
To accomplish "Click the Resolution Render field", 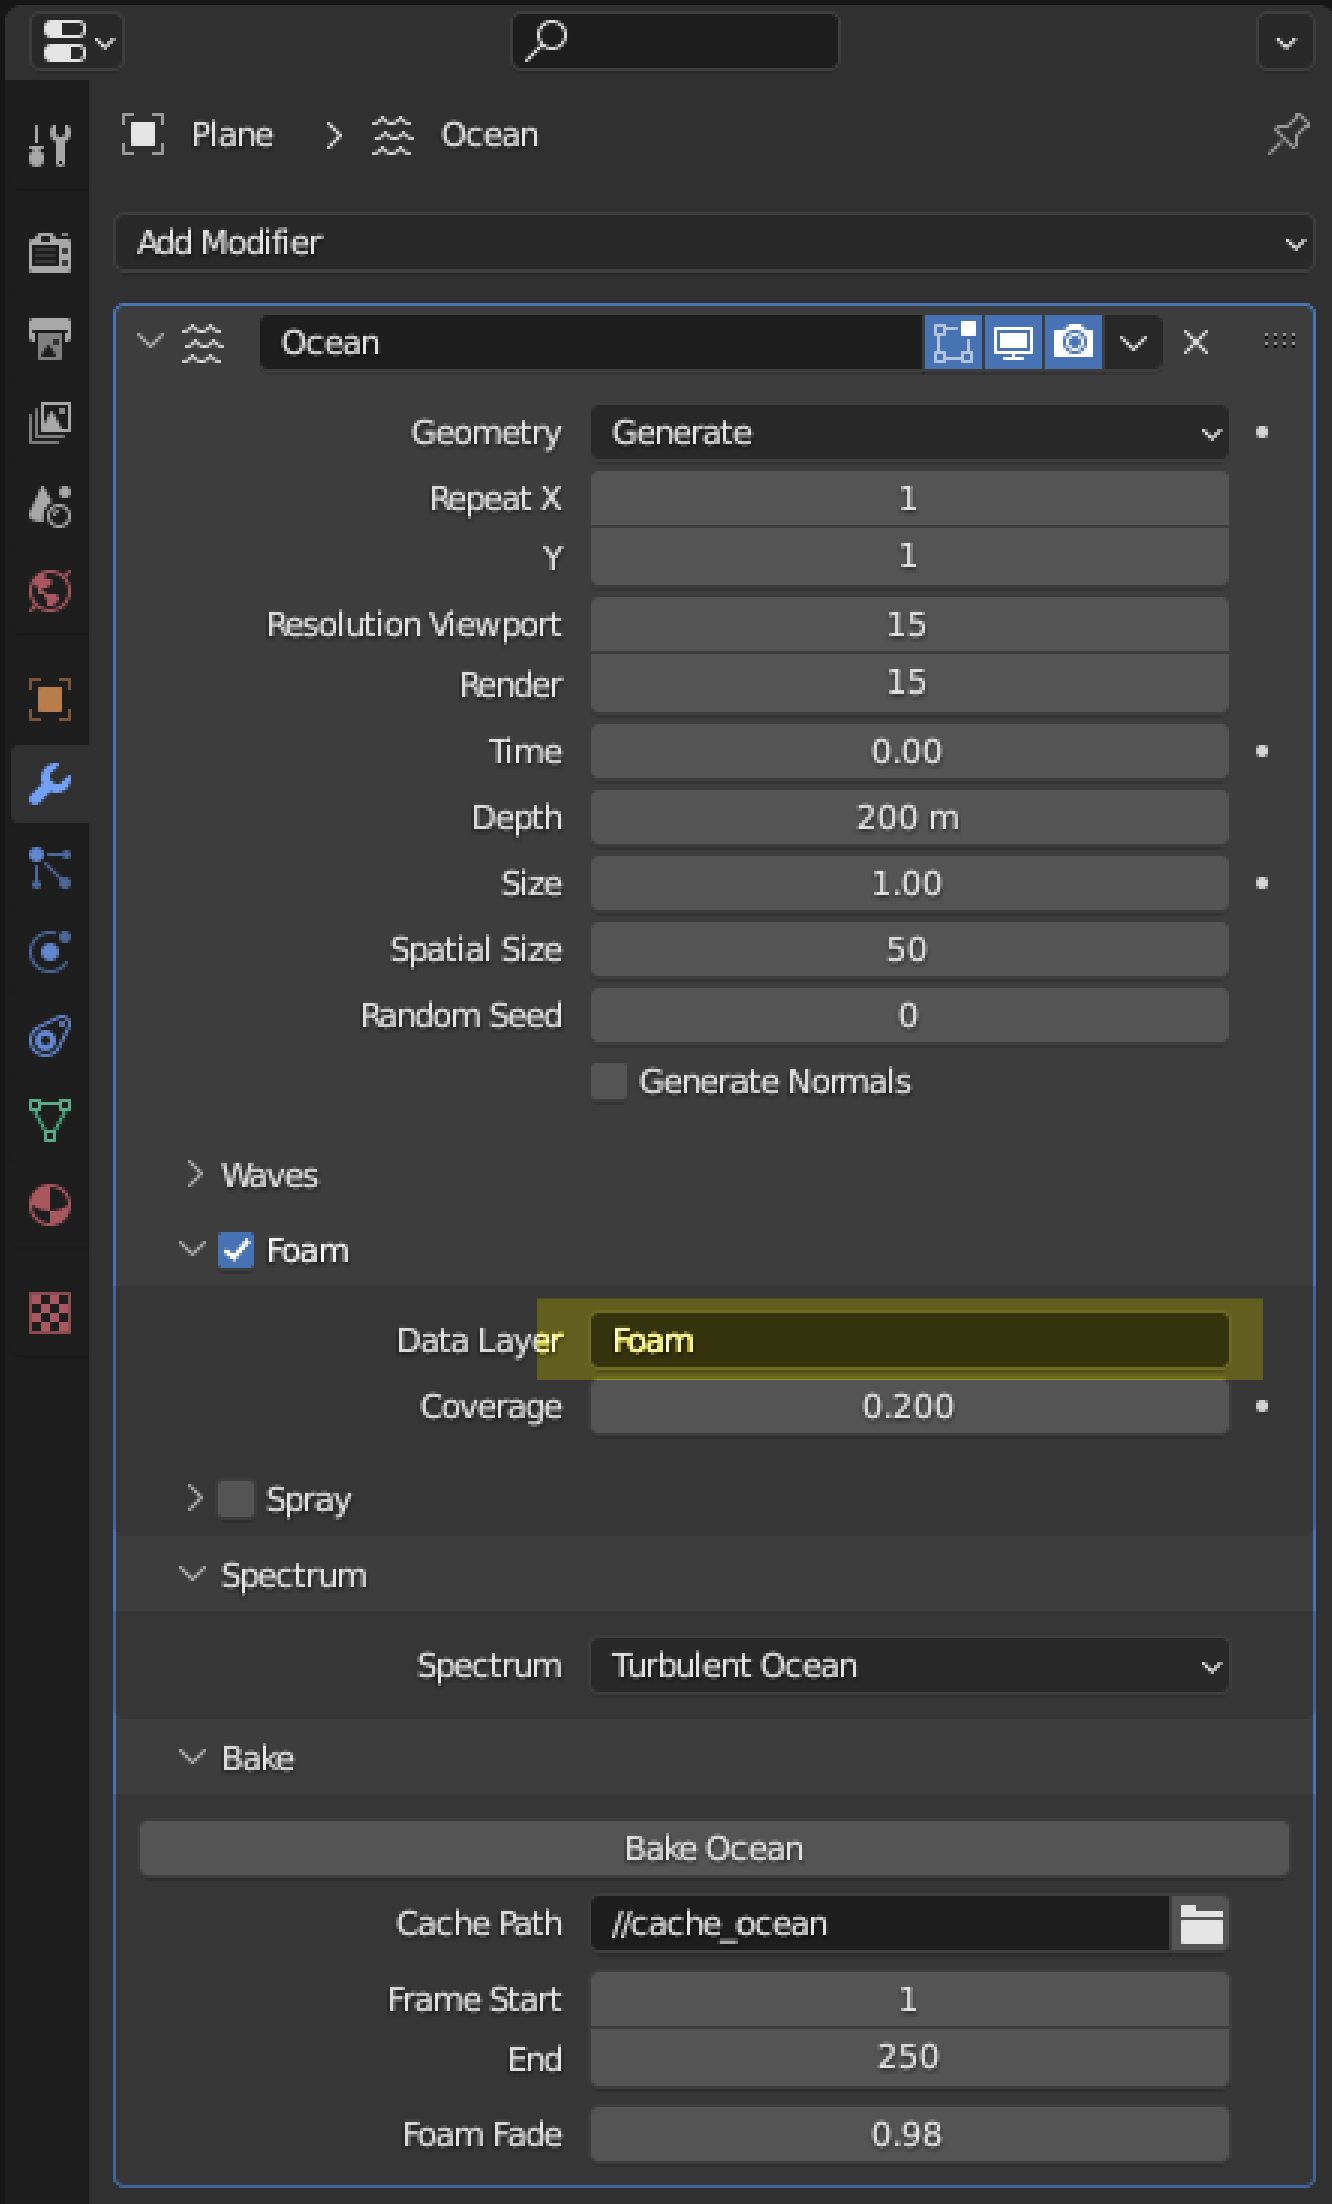I will pos(909,683).
